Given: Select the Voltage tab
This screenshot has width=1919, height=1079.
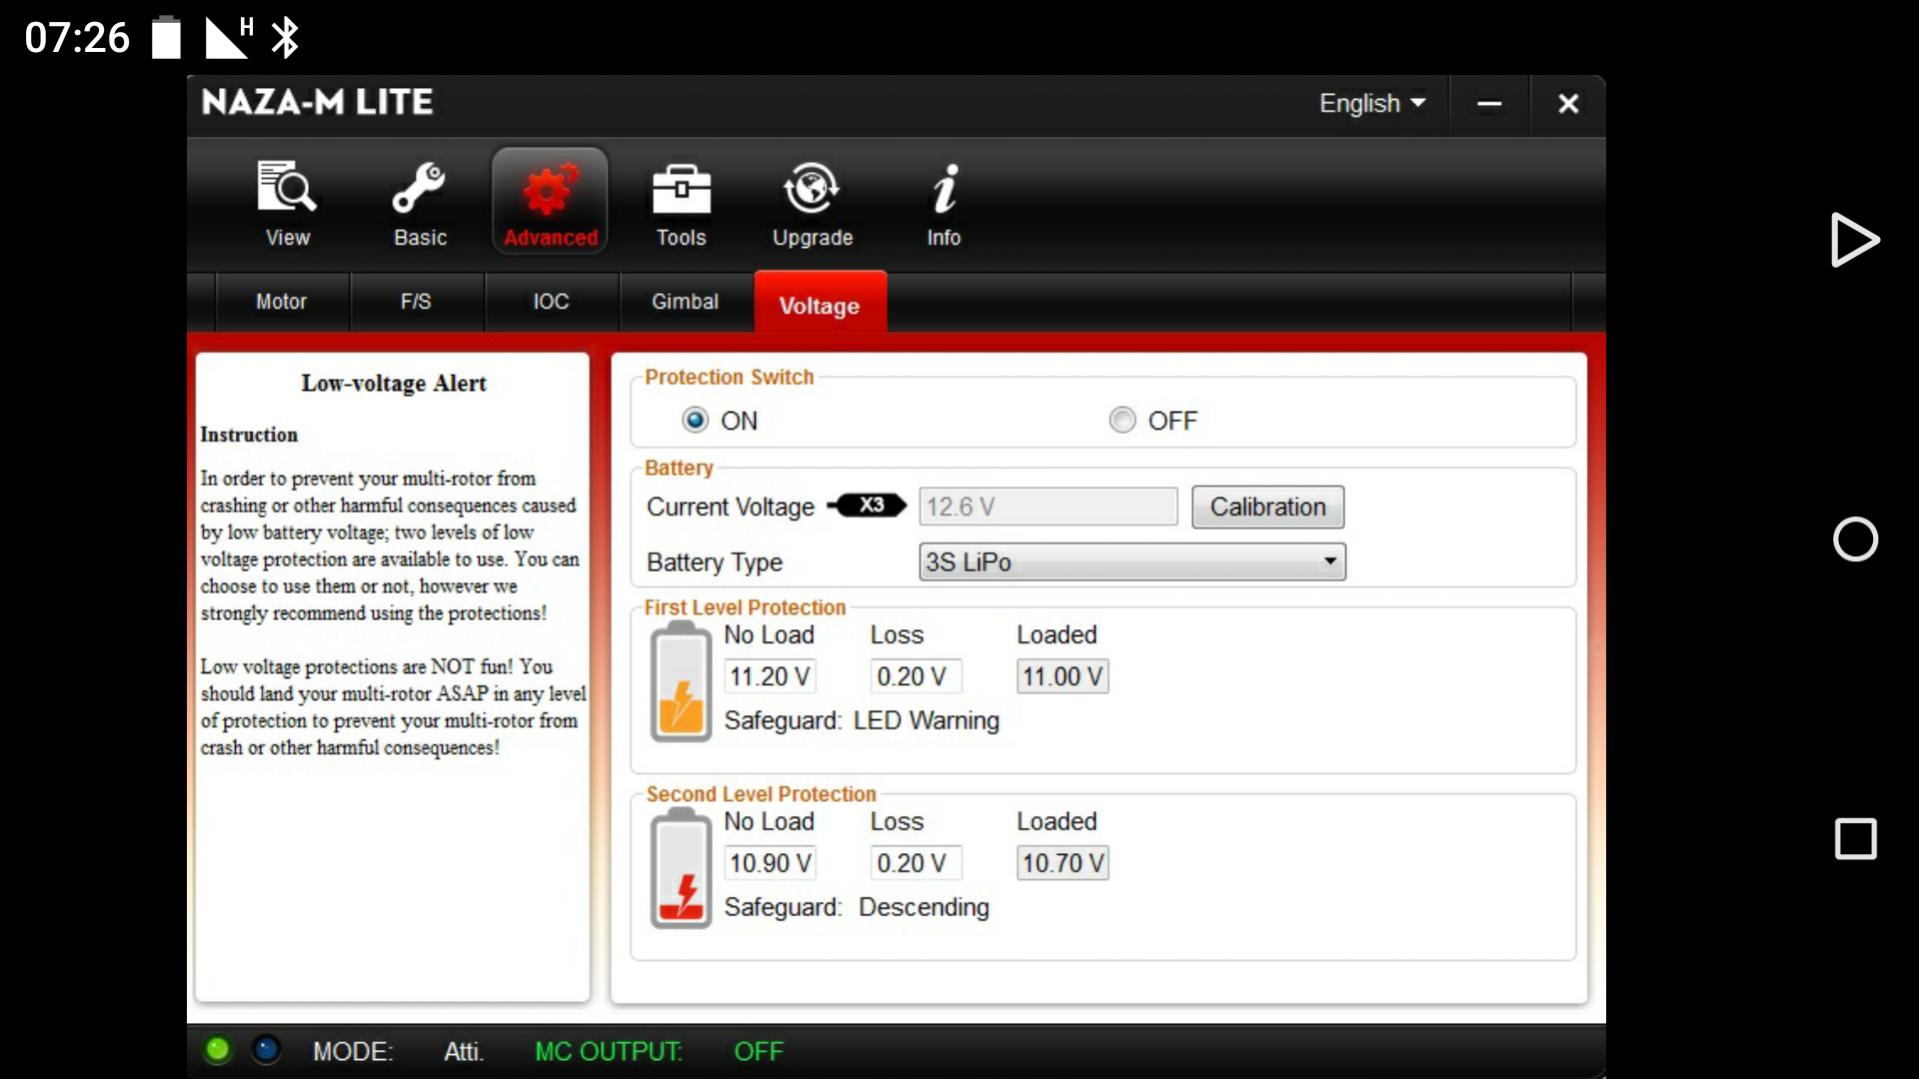Looking at the screenshot, I should (820, 303).
